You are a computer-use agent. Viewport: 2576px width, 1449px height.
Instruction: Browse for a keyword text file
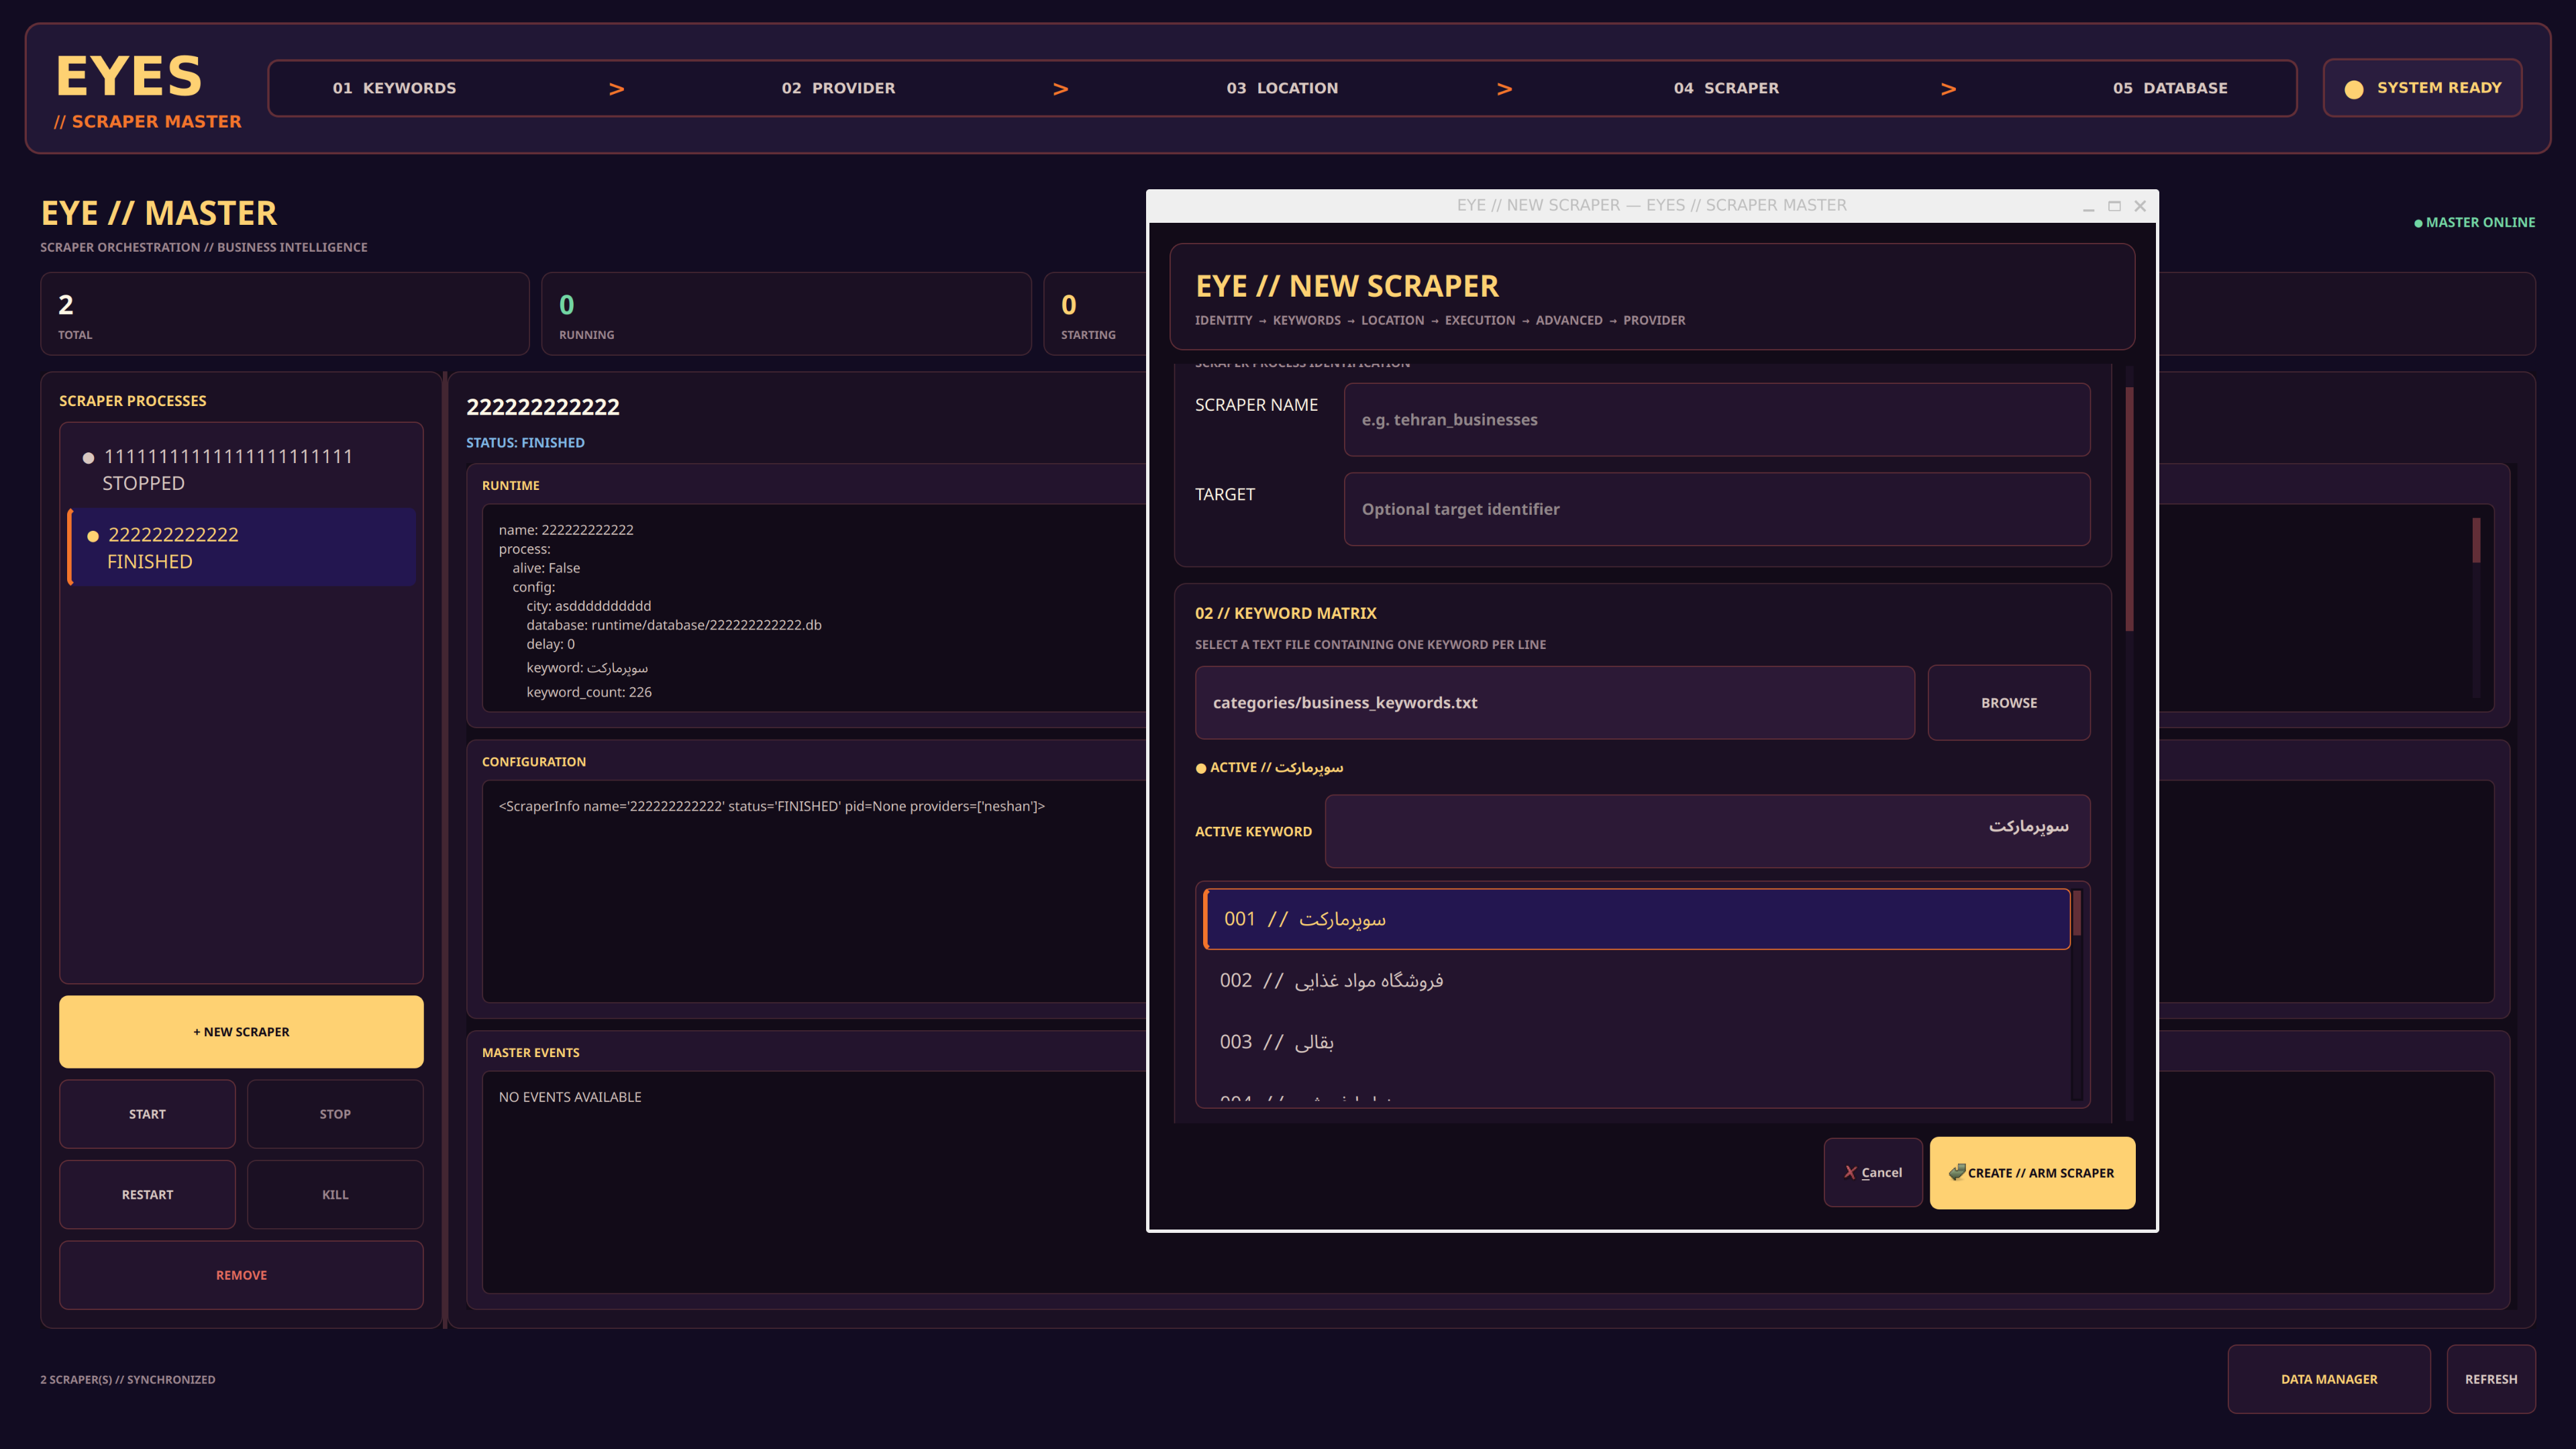coord(2008,703)
